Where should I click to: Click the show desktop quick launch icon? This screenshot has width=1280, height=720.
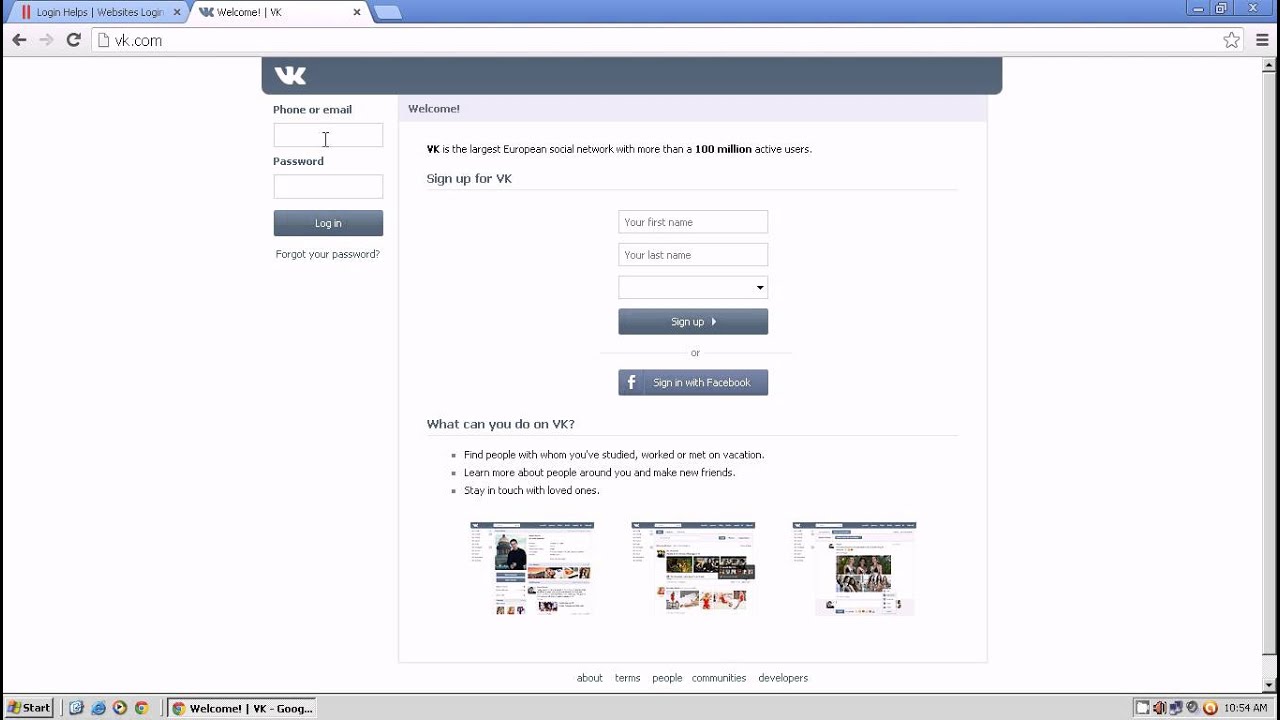click(76, 708)
